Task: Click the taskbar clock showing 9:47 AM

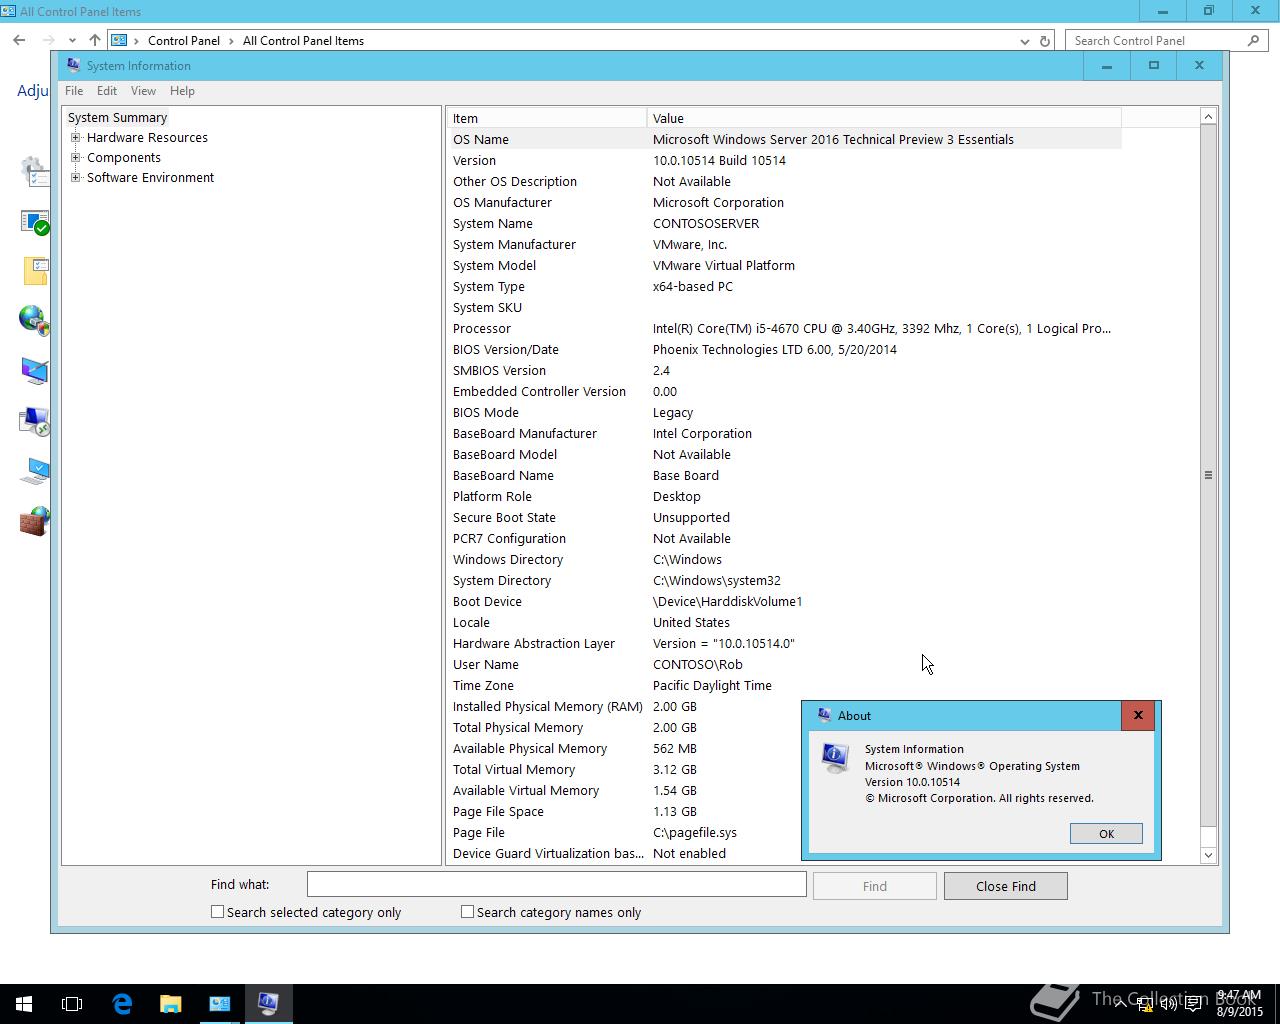Action: tap(1240, 1004)
